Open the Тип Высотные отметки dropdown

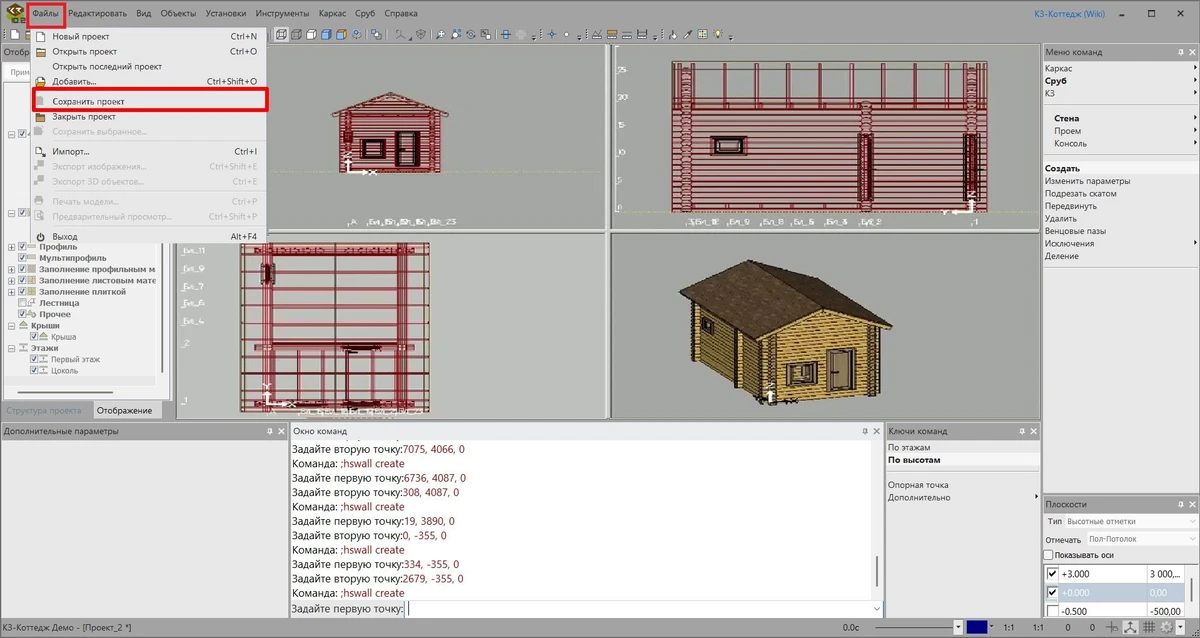coord(1131,522)
